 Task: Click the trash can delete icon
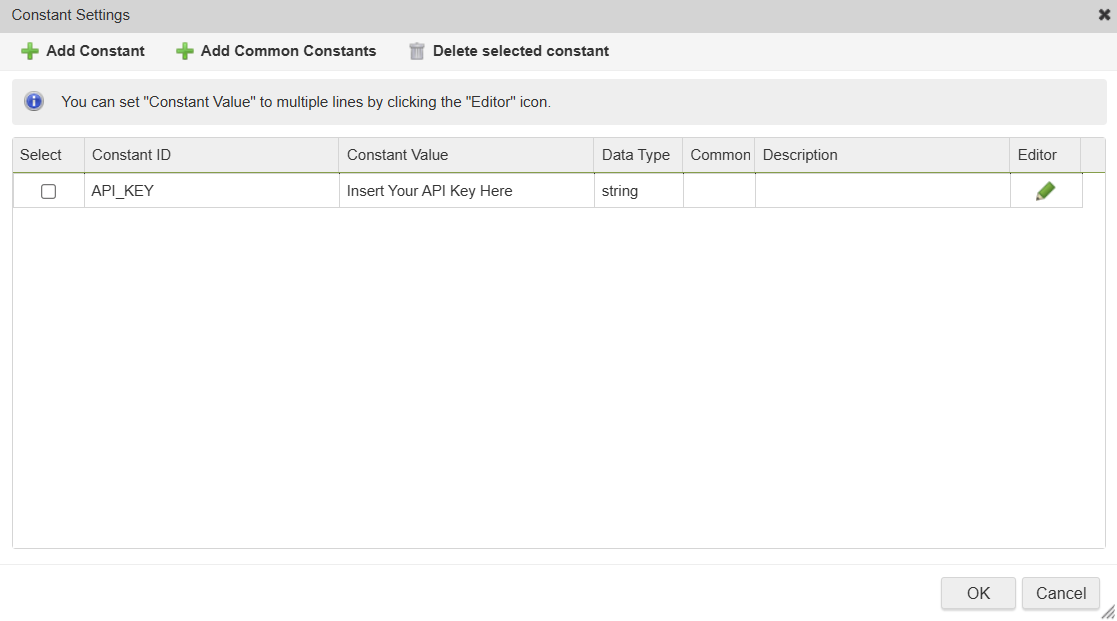(417, 51)
